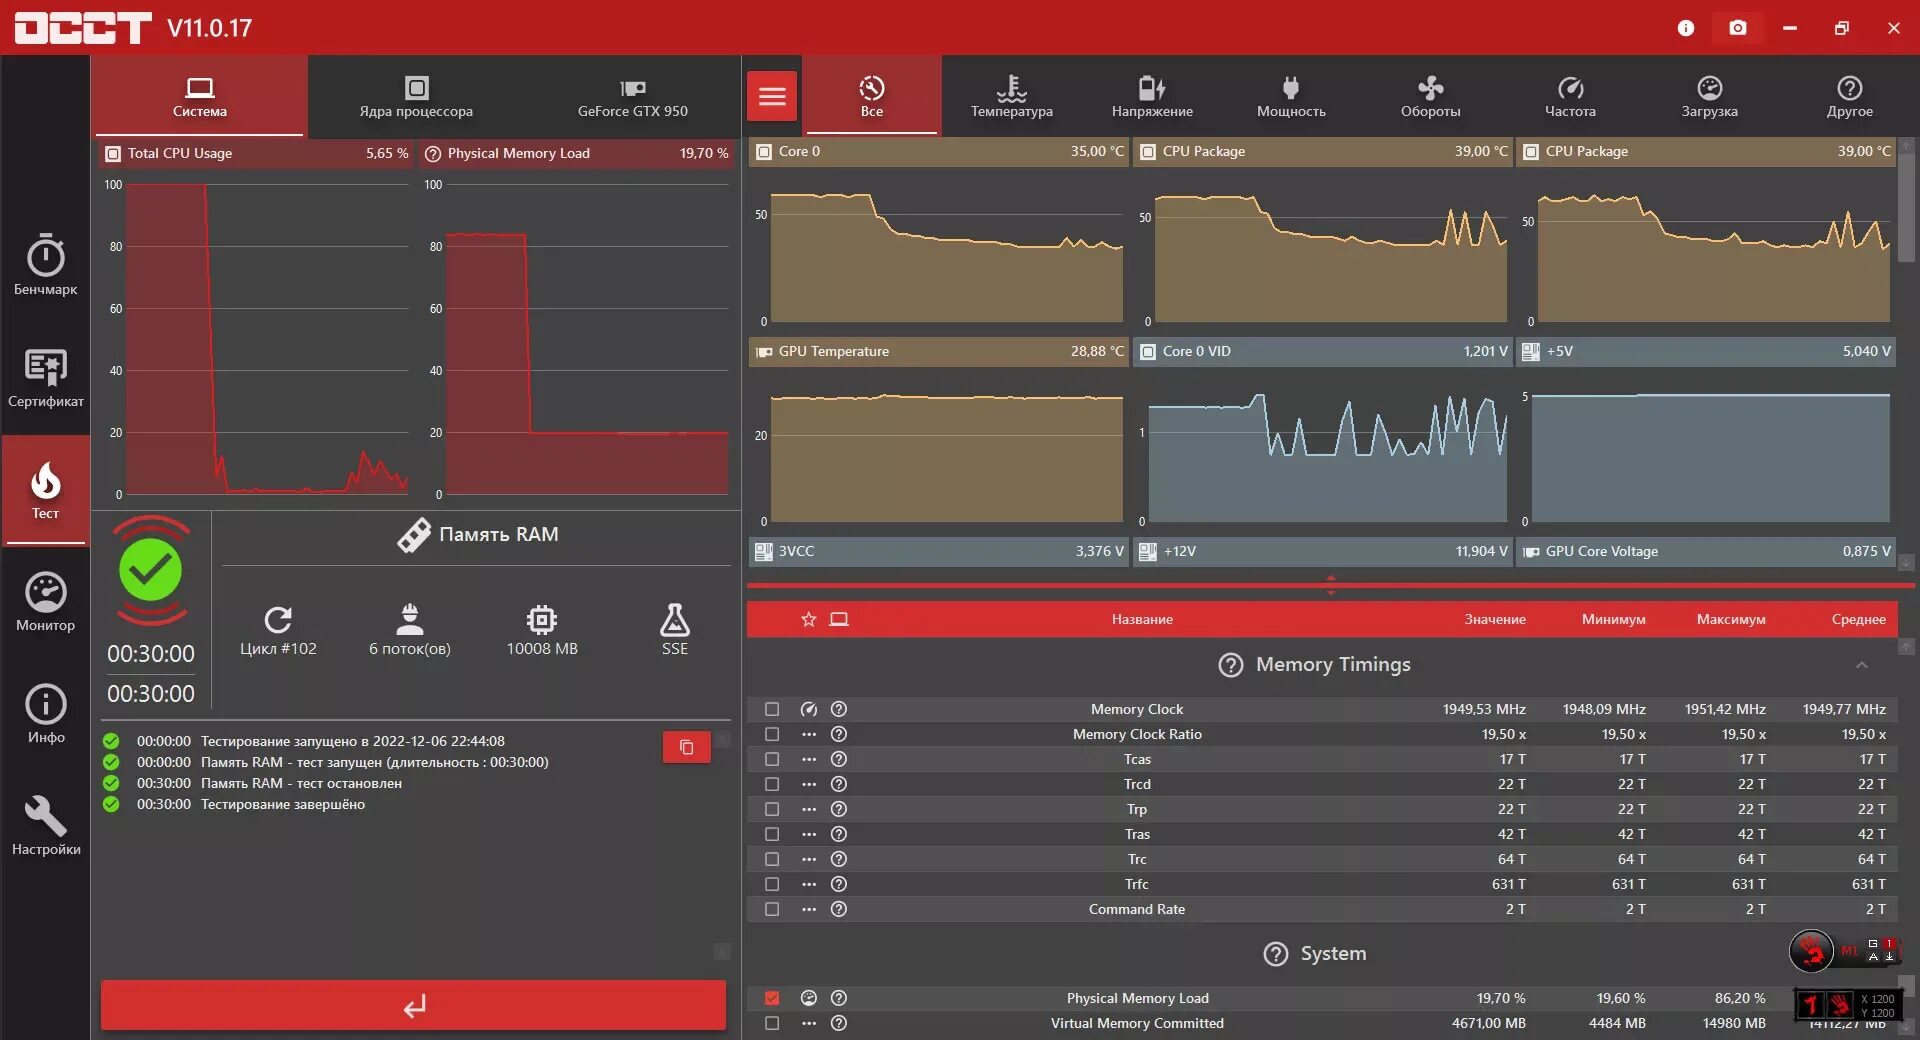Sort table by Максимум column
Viewport: 1920px width, 1040px height.
coord(1730,620)
